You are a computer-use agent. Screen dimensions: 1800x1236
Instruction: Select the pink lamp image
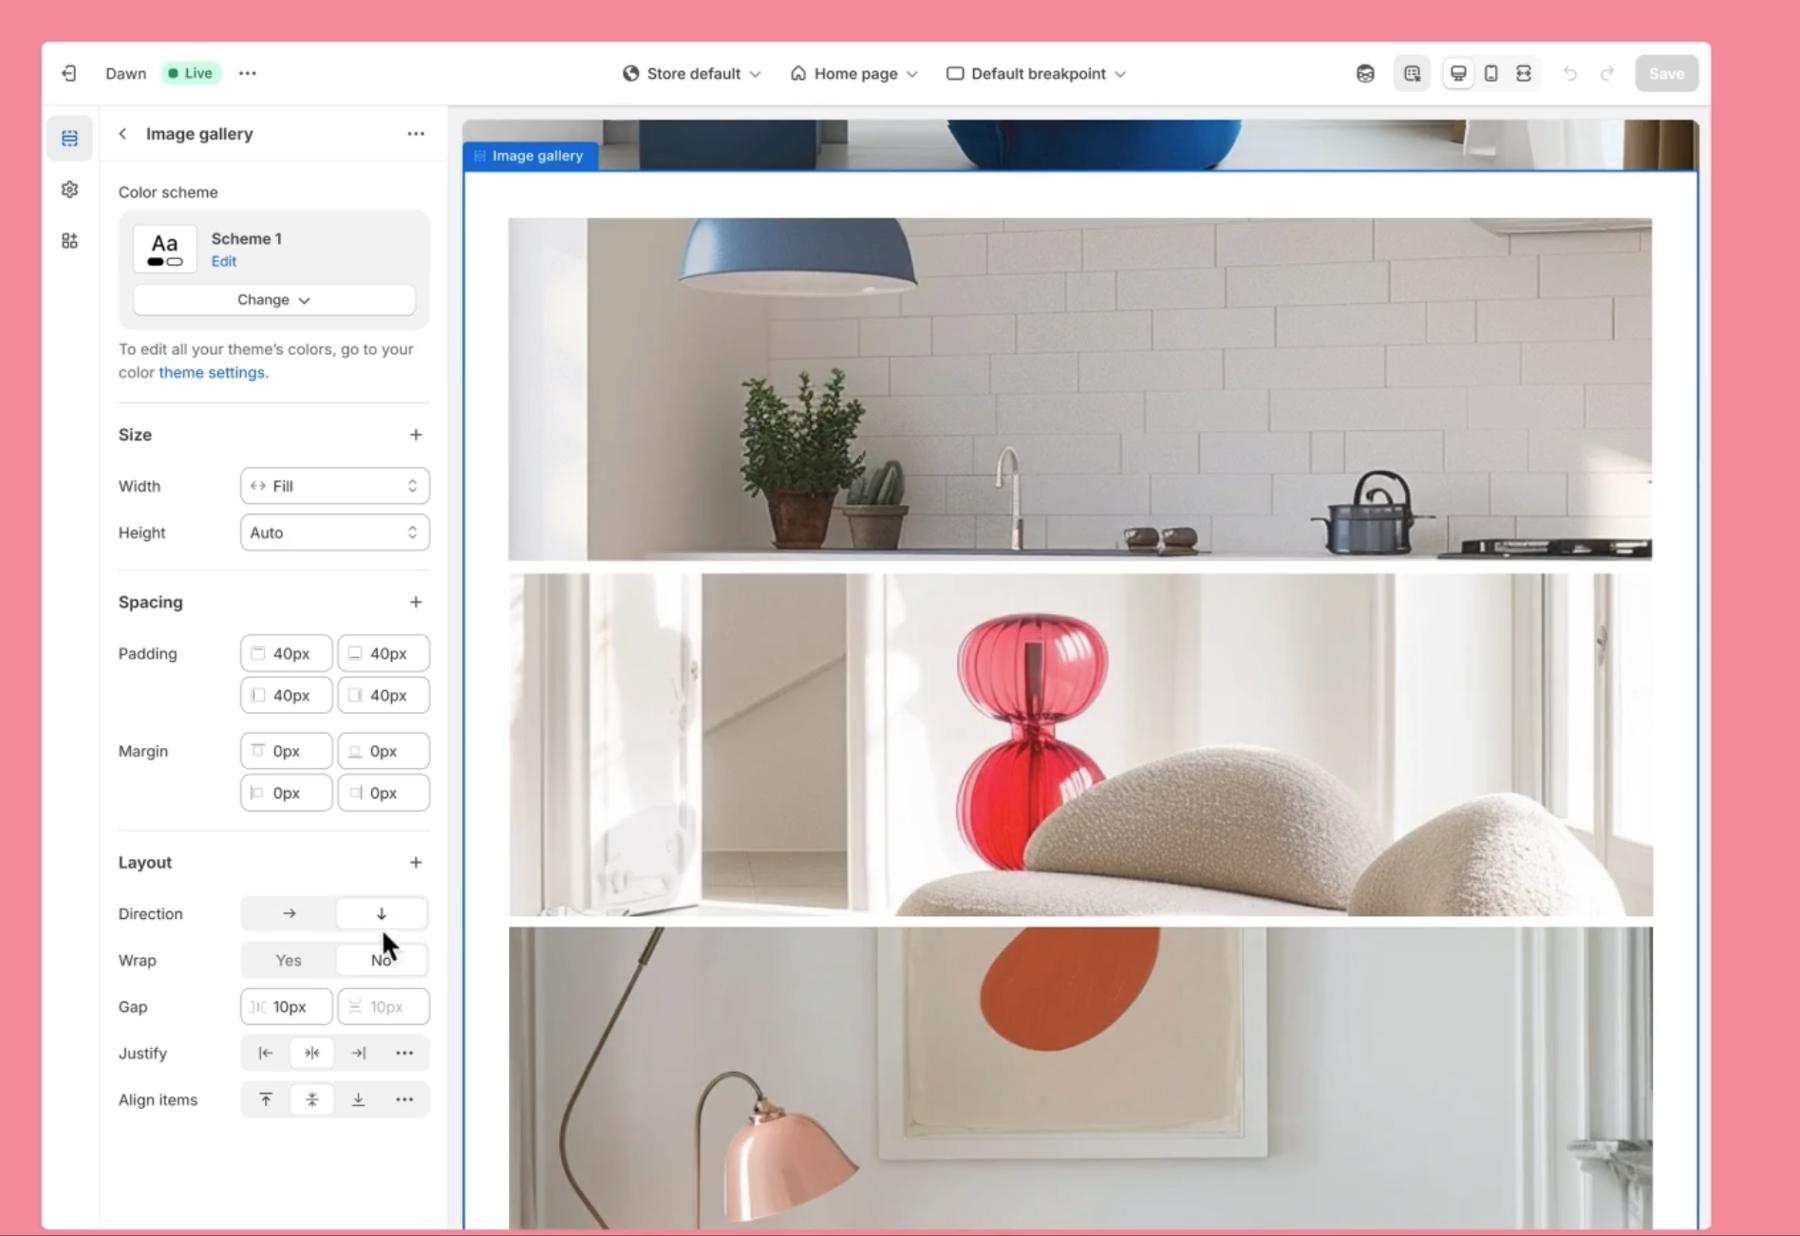[x=1080, y=1078]
